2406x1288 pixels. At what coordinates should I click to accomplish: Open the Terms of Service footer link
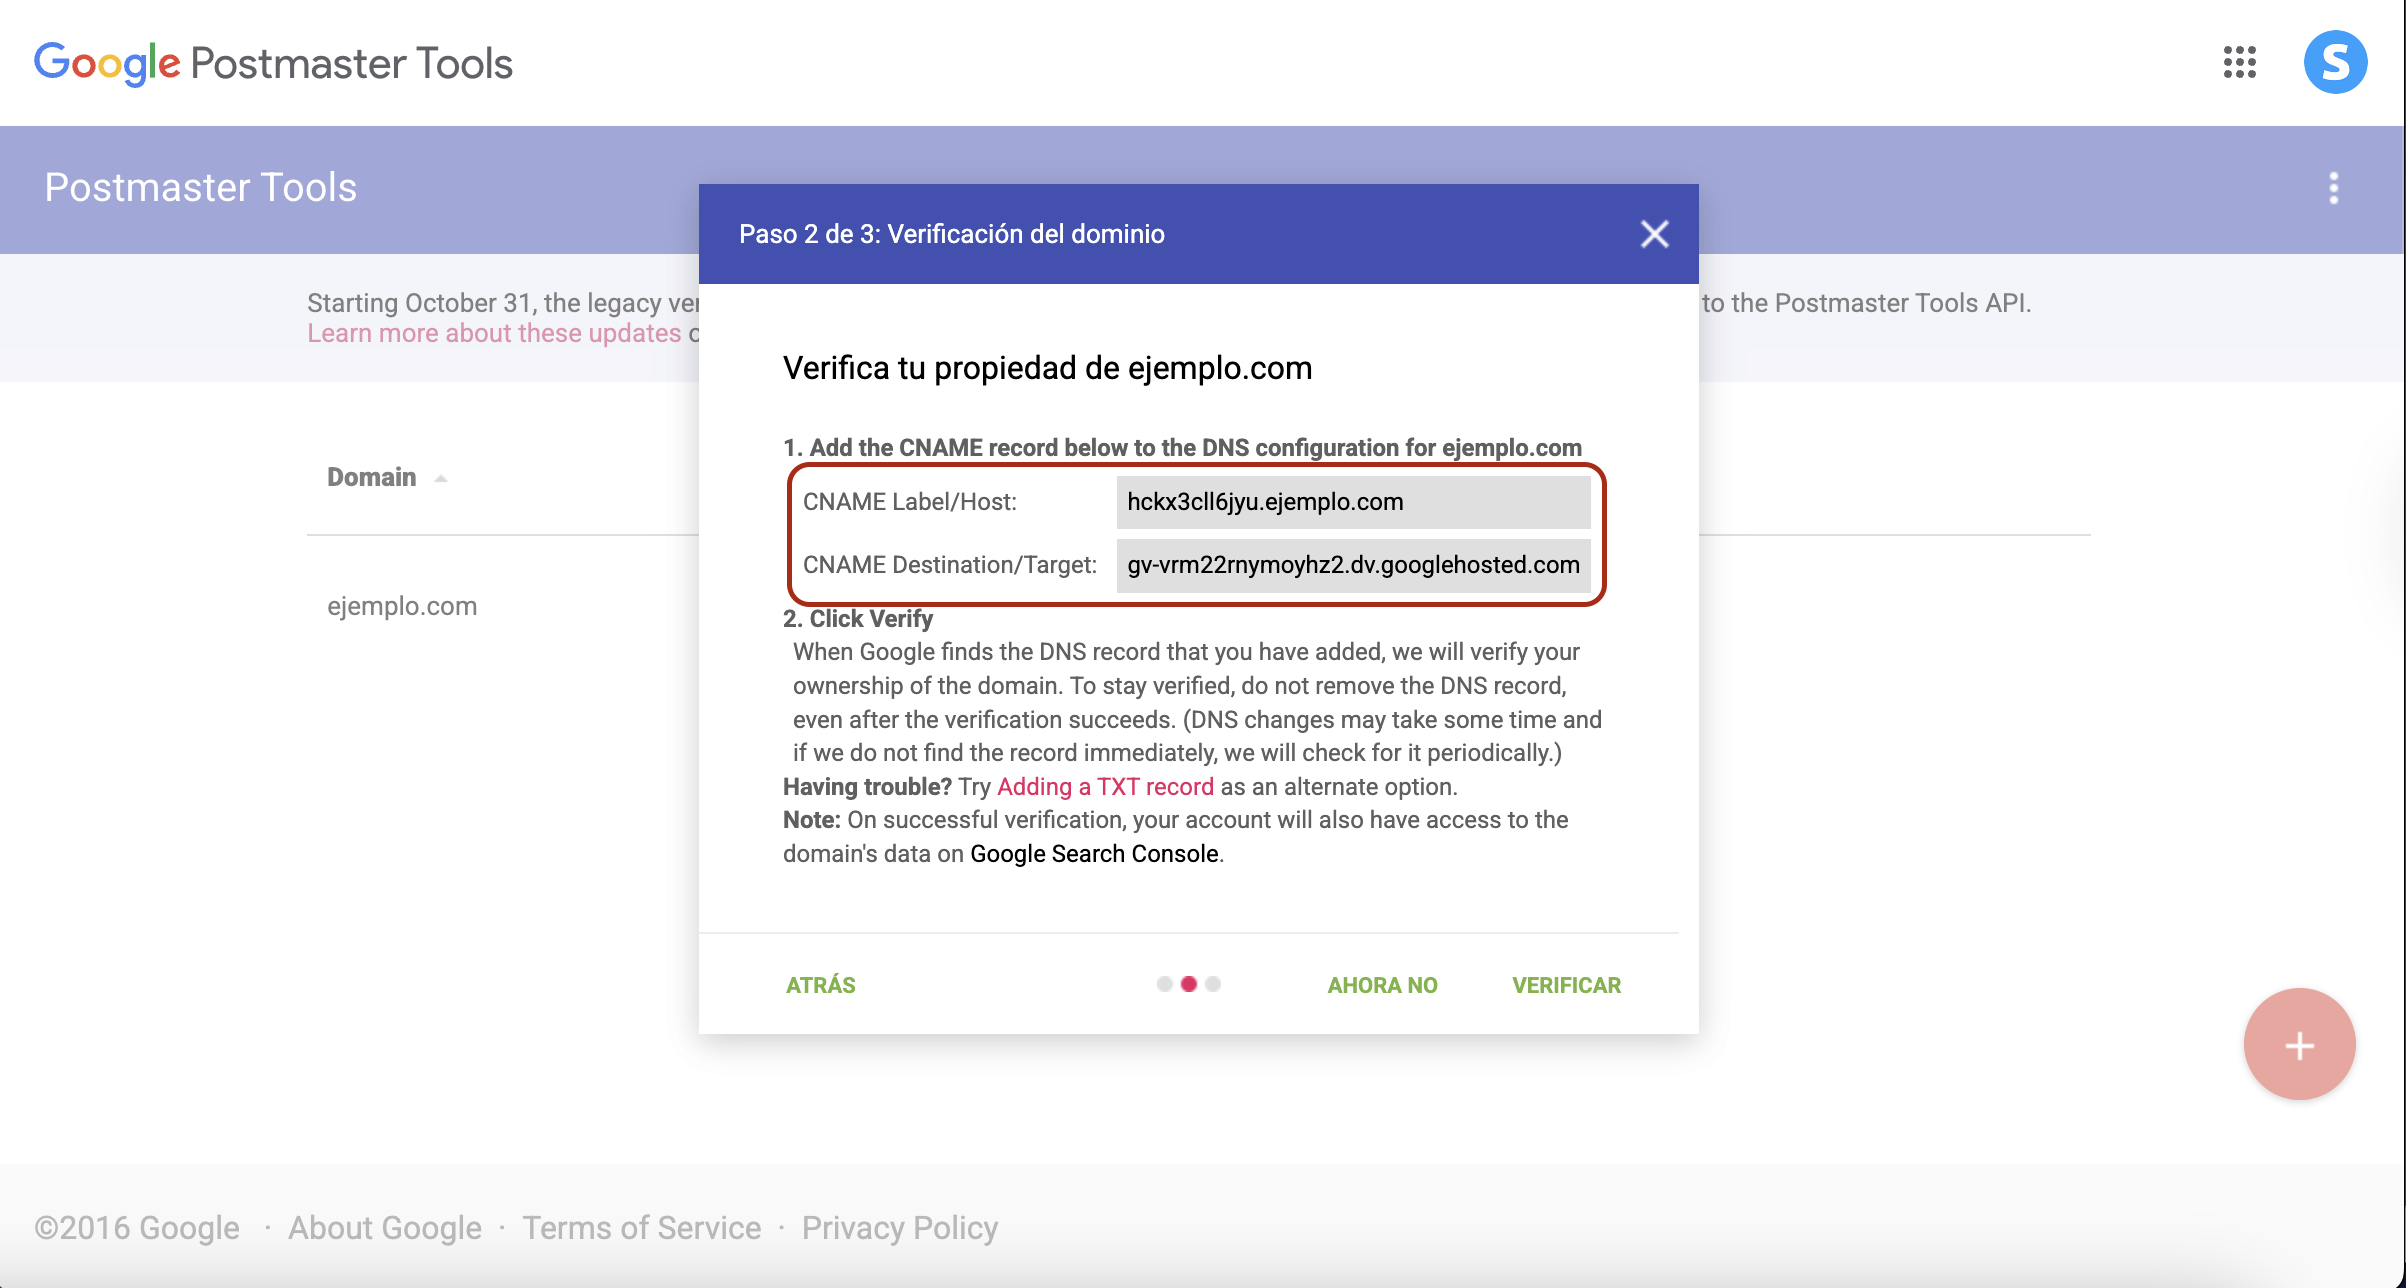(641, 1227)
